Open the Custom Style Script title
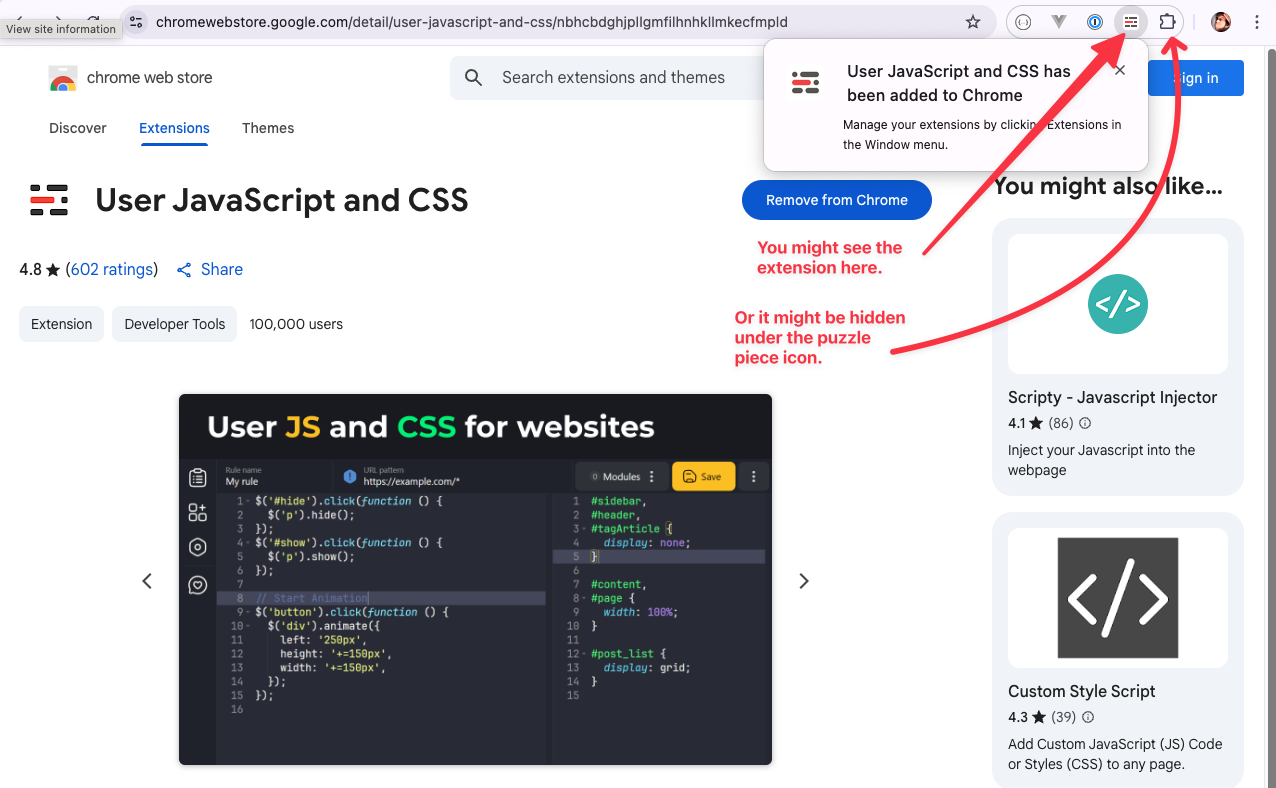This screenshot has height=788, width=1276. pyautogui.click(x=1082, y=691)
